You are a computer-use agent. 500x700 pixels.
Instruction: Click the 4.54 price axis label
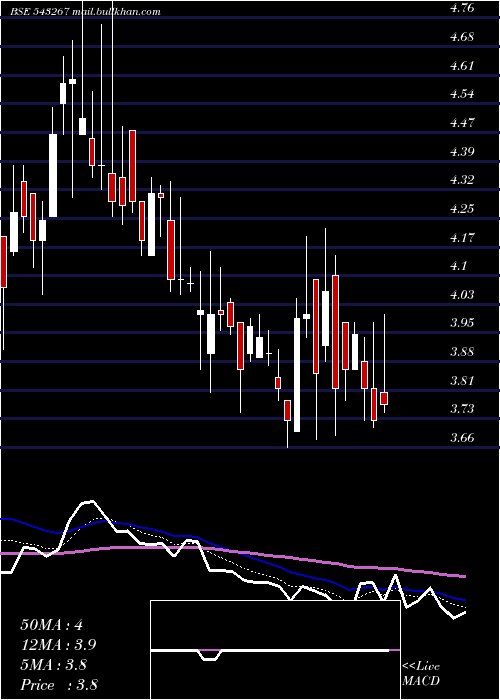pyautogui.click(x=462, y=94)
